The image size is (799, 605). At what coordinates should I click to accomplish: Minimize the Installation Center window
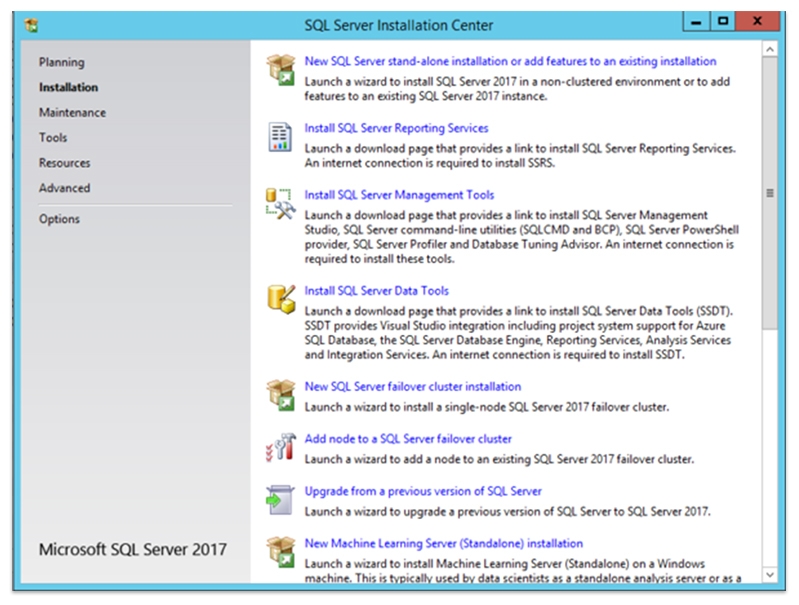click(x=696, y=21)
